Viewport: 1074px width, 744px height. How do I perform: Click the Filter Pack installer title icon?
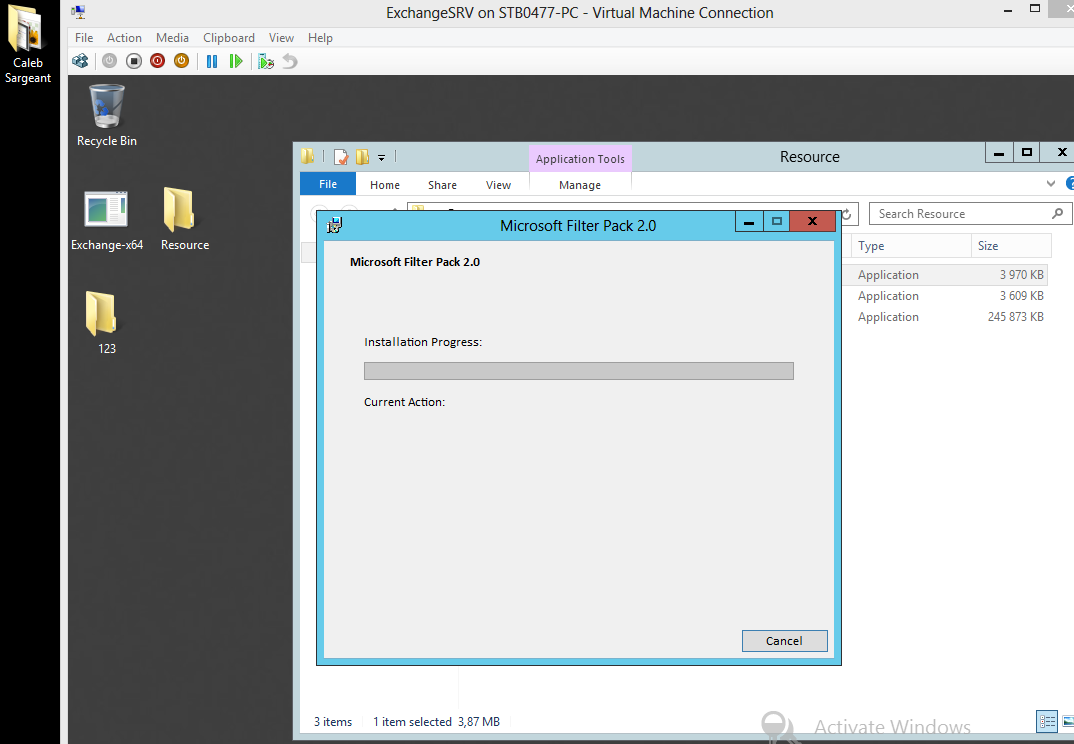pyautogui.click(x=335, y=225)
